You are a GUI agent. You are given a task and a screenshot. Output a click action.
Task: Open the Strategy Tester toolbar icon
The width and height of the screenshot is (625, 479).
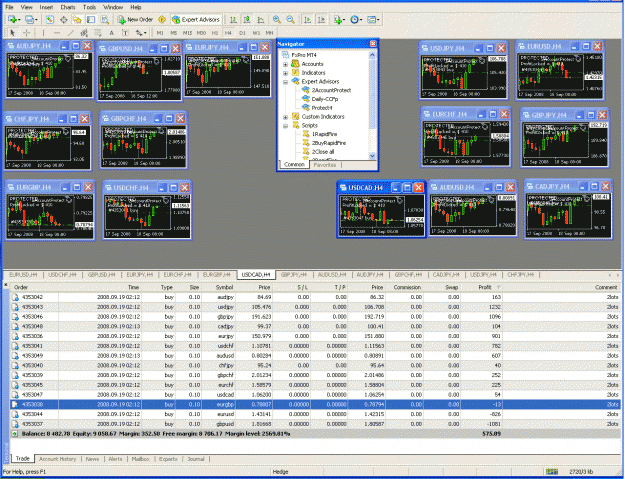(x=104, y=19)
